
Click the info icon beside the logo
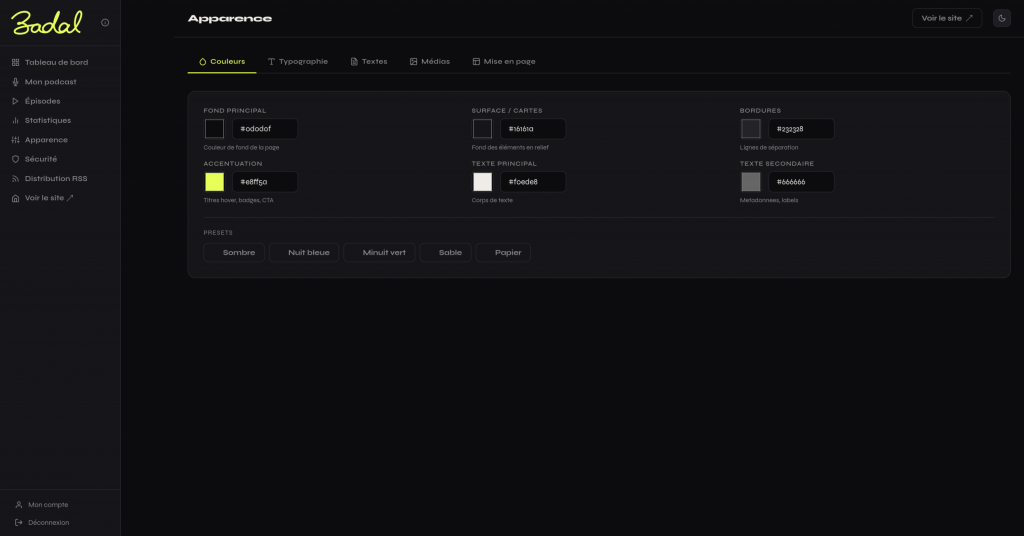(x=105, y=22)
